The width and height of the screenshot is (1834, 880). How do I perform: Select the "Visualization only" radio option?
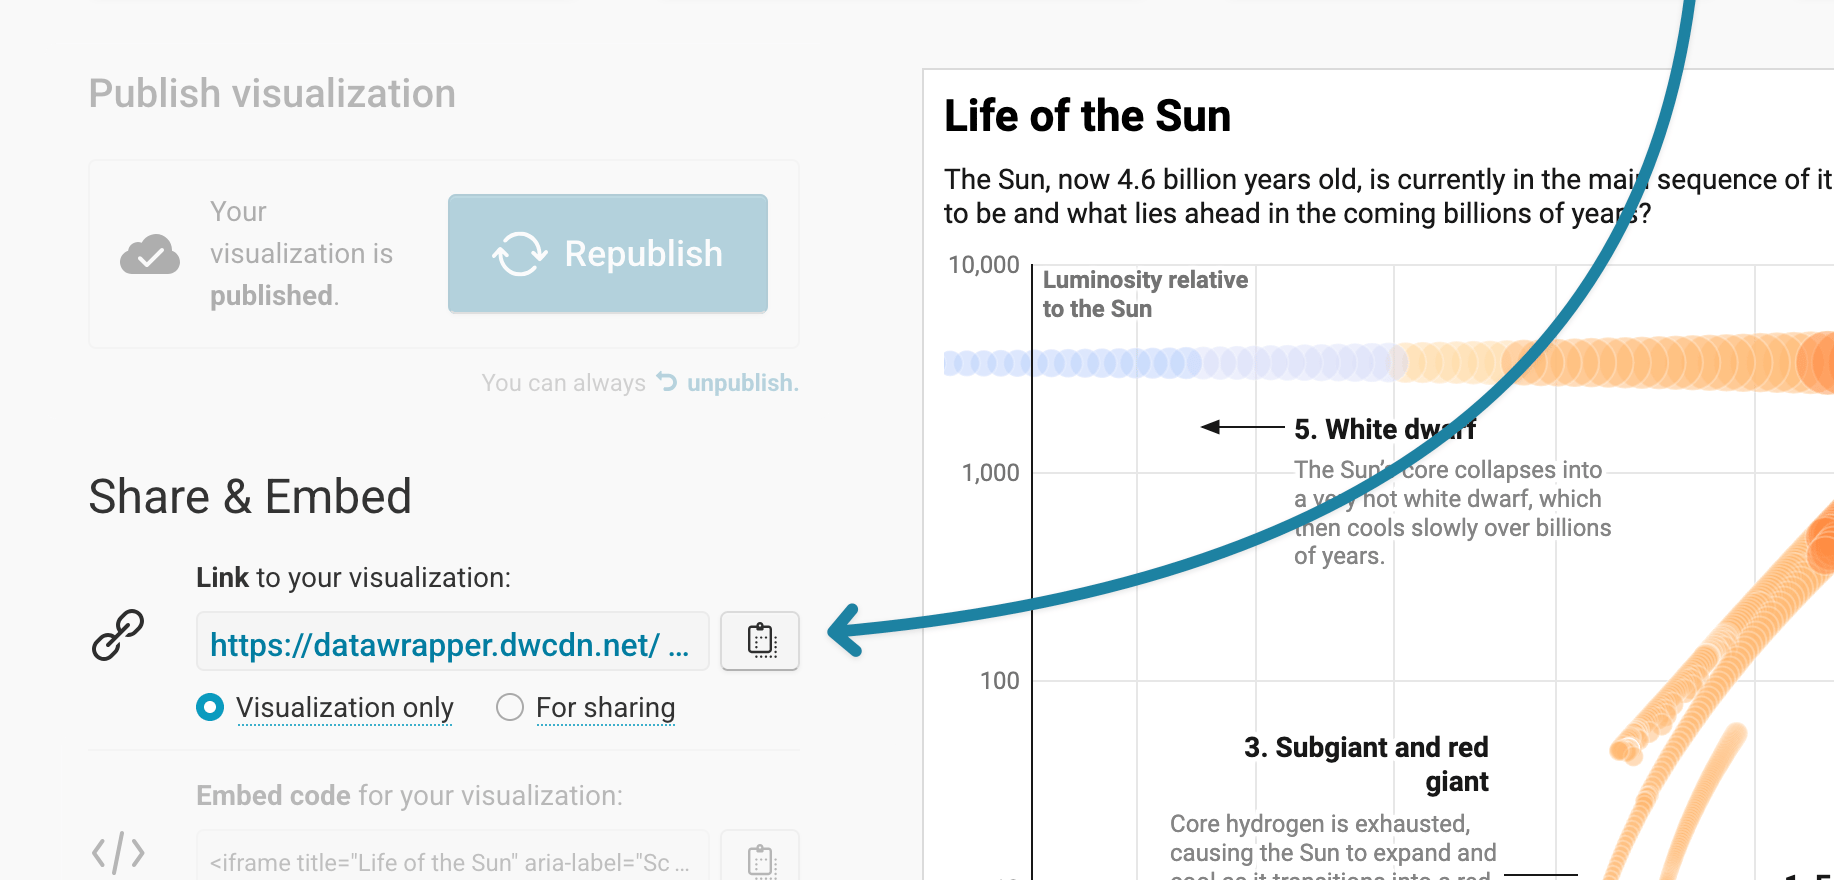(x=210, y=708)
